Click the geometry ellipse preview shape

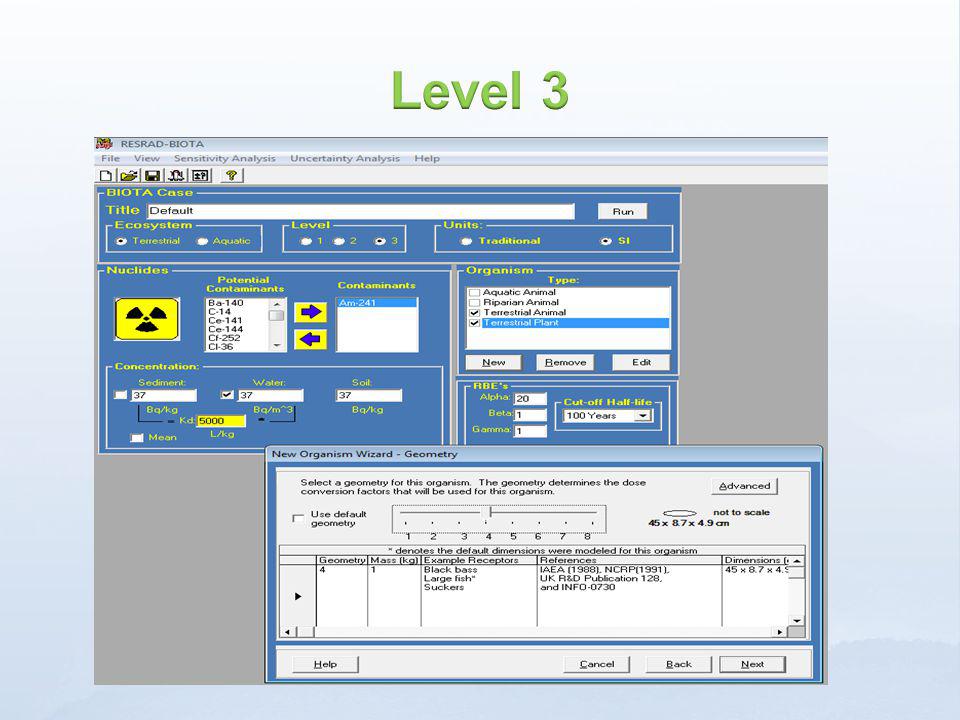click(680, 513)
